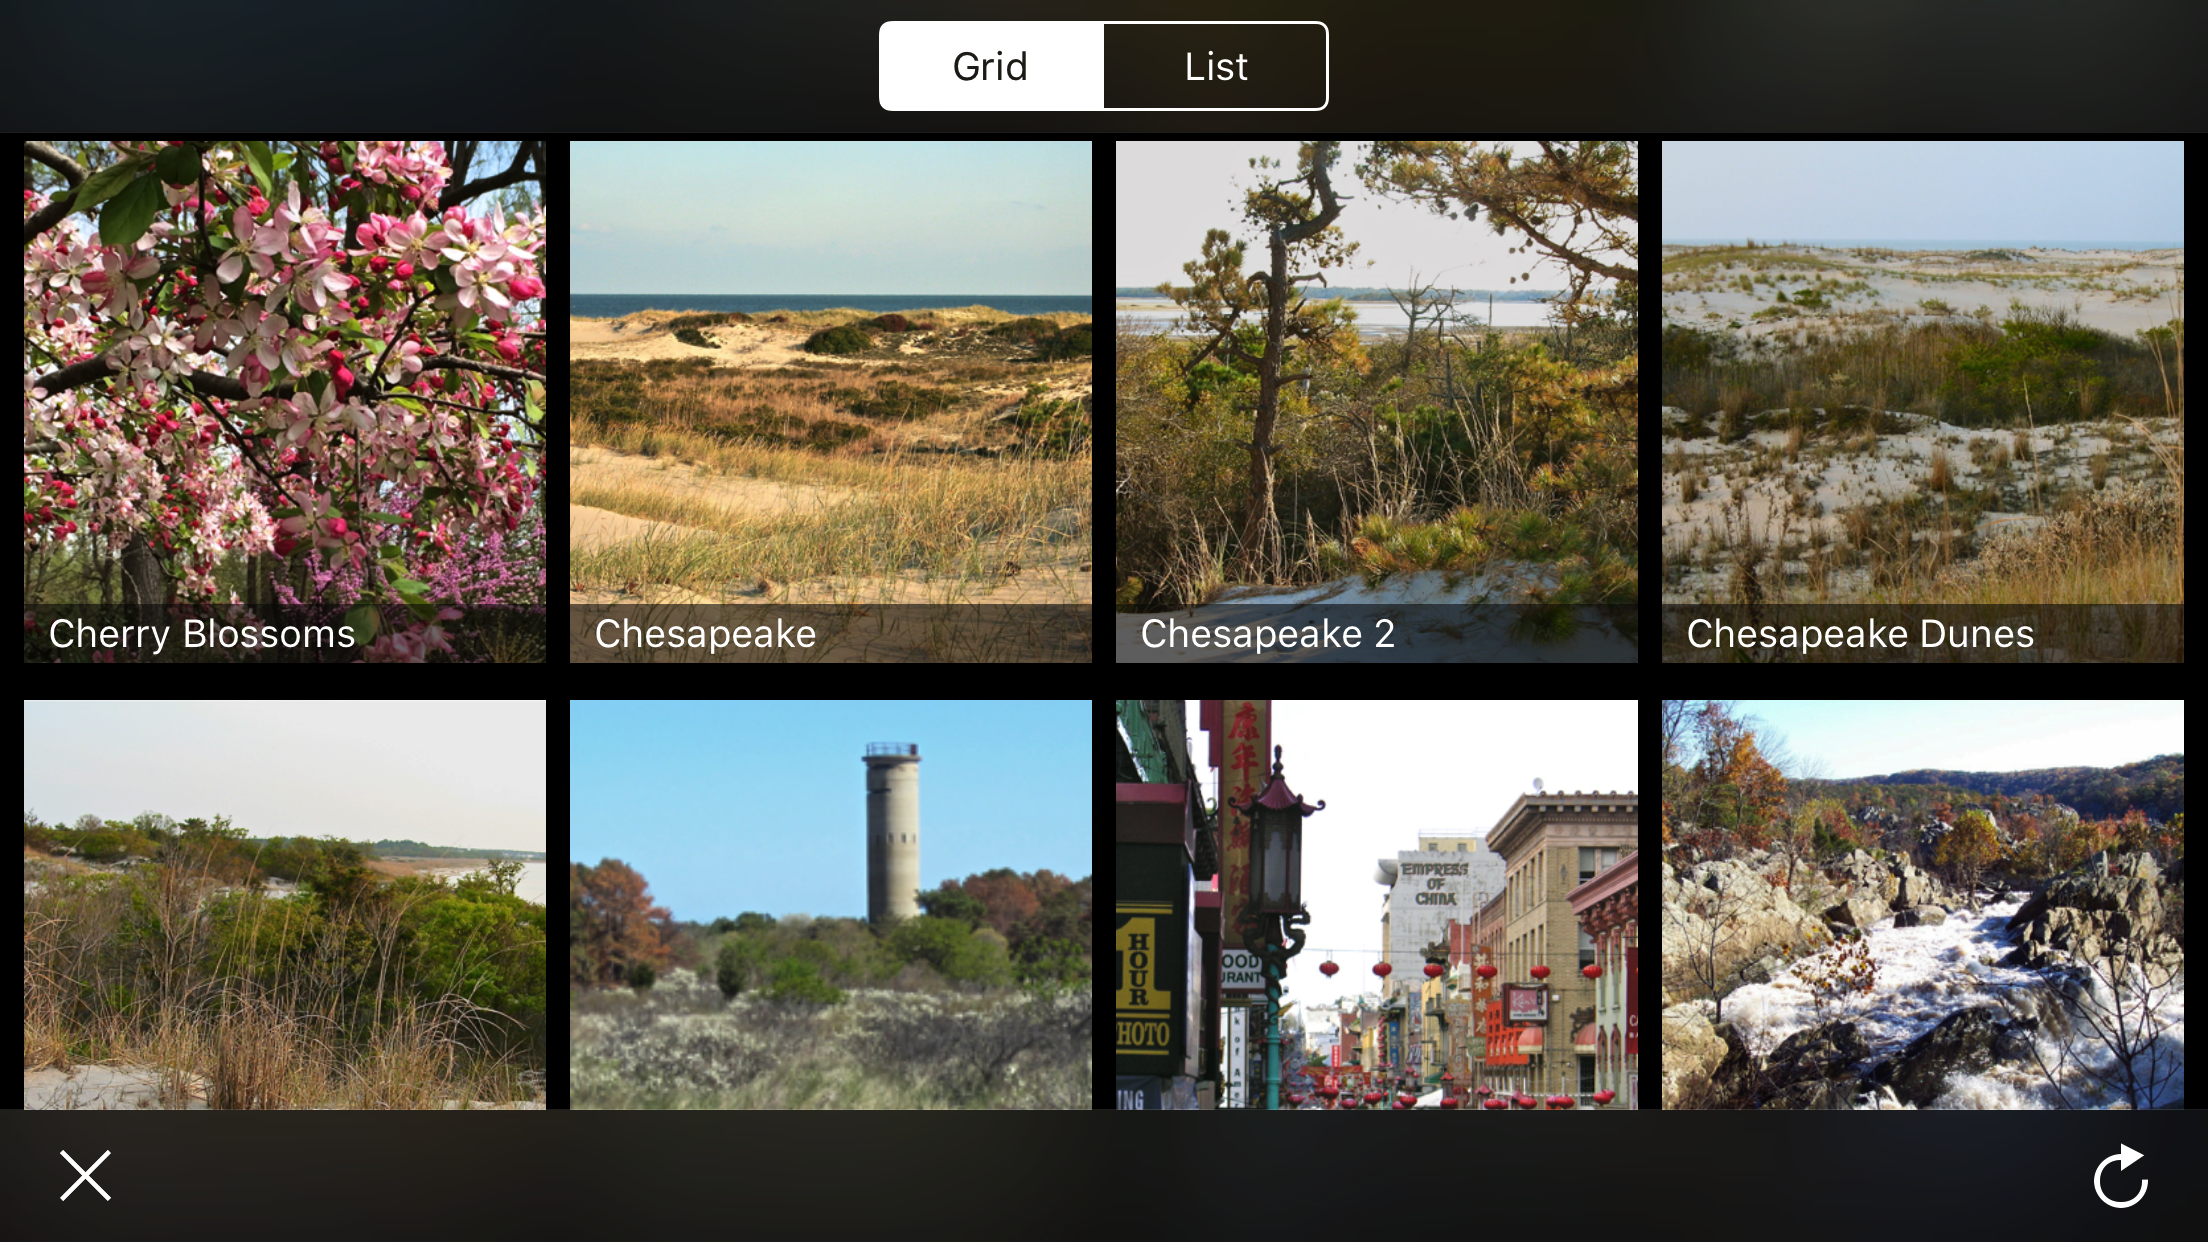Click the Chesapeake Dunes caption text
2208x1242 pixels.
click(1860, 634)
